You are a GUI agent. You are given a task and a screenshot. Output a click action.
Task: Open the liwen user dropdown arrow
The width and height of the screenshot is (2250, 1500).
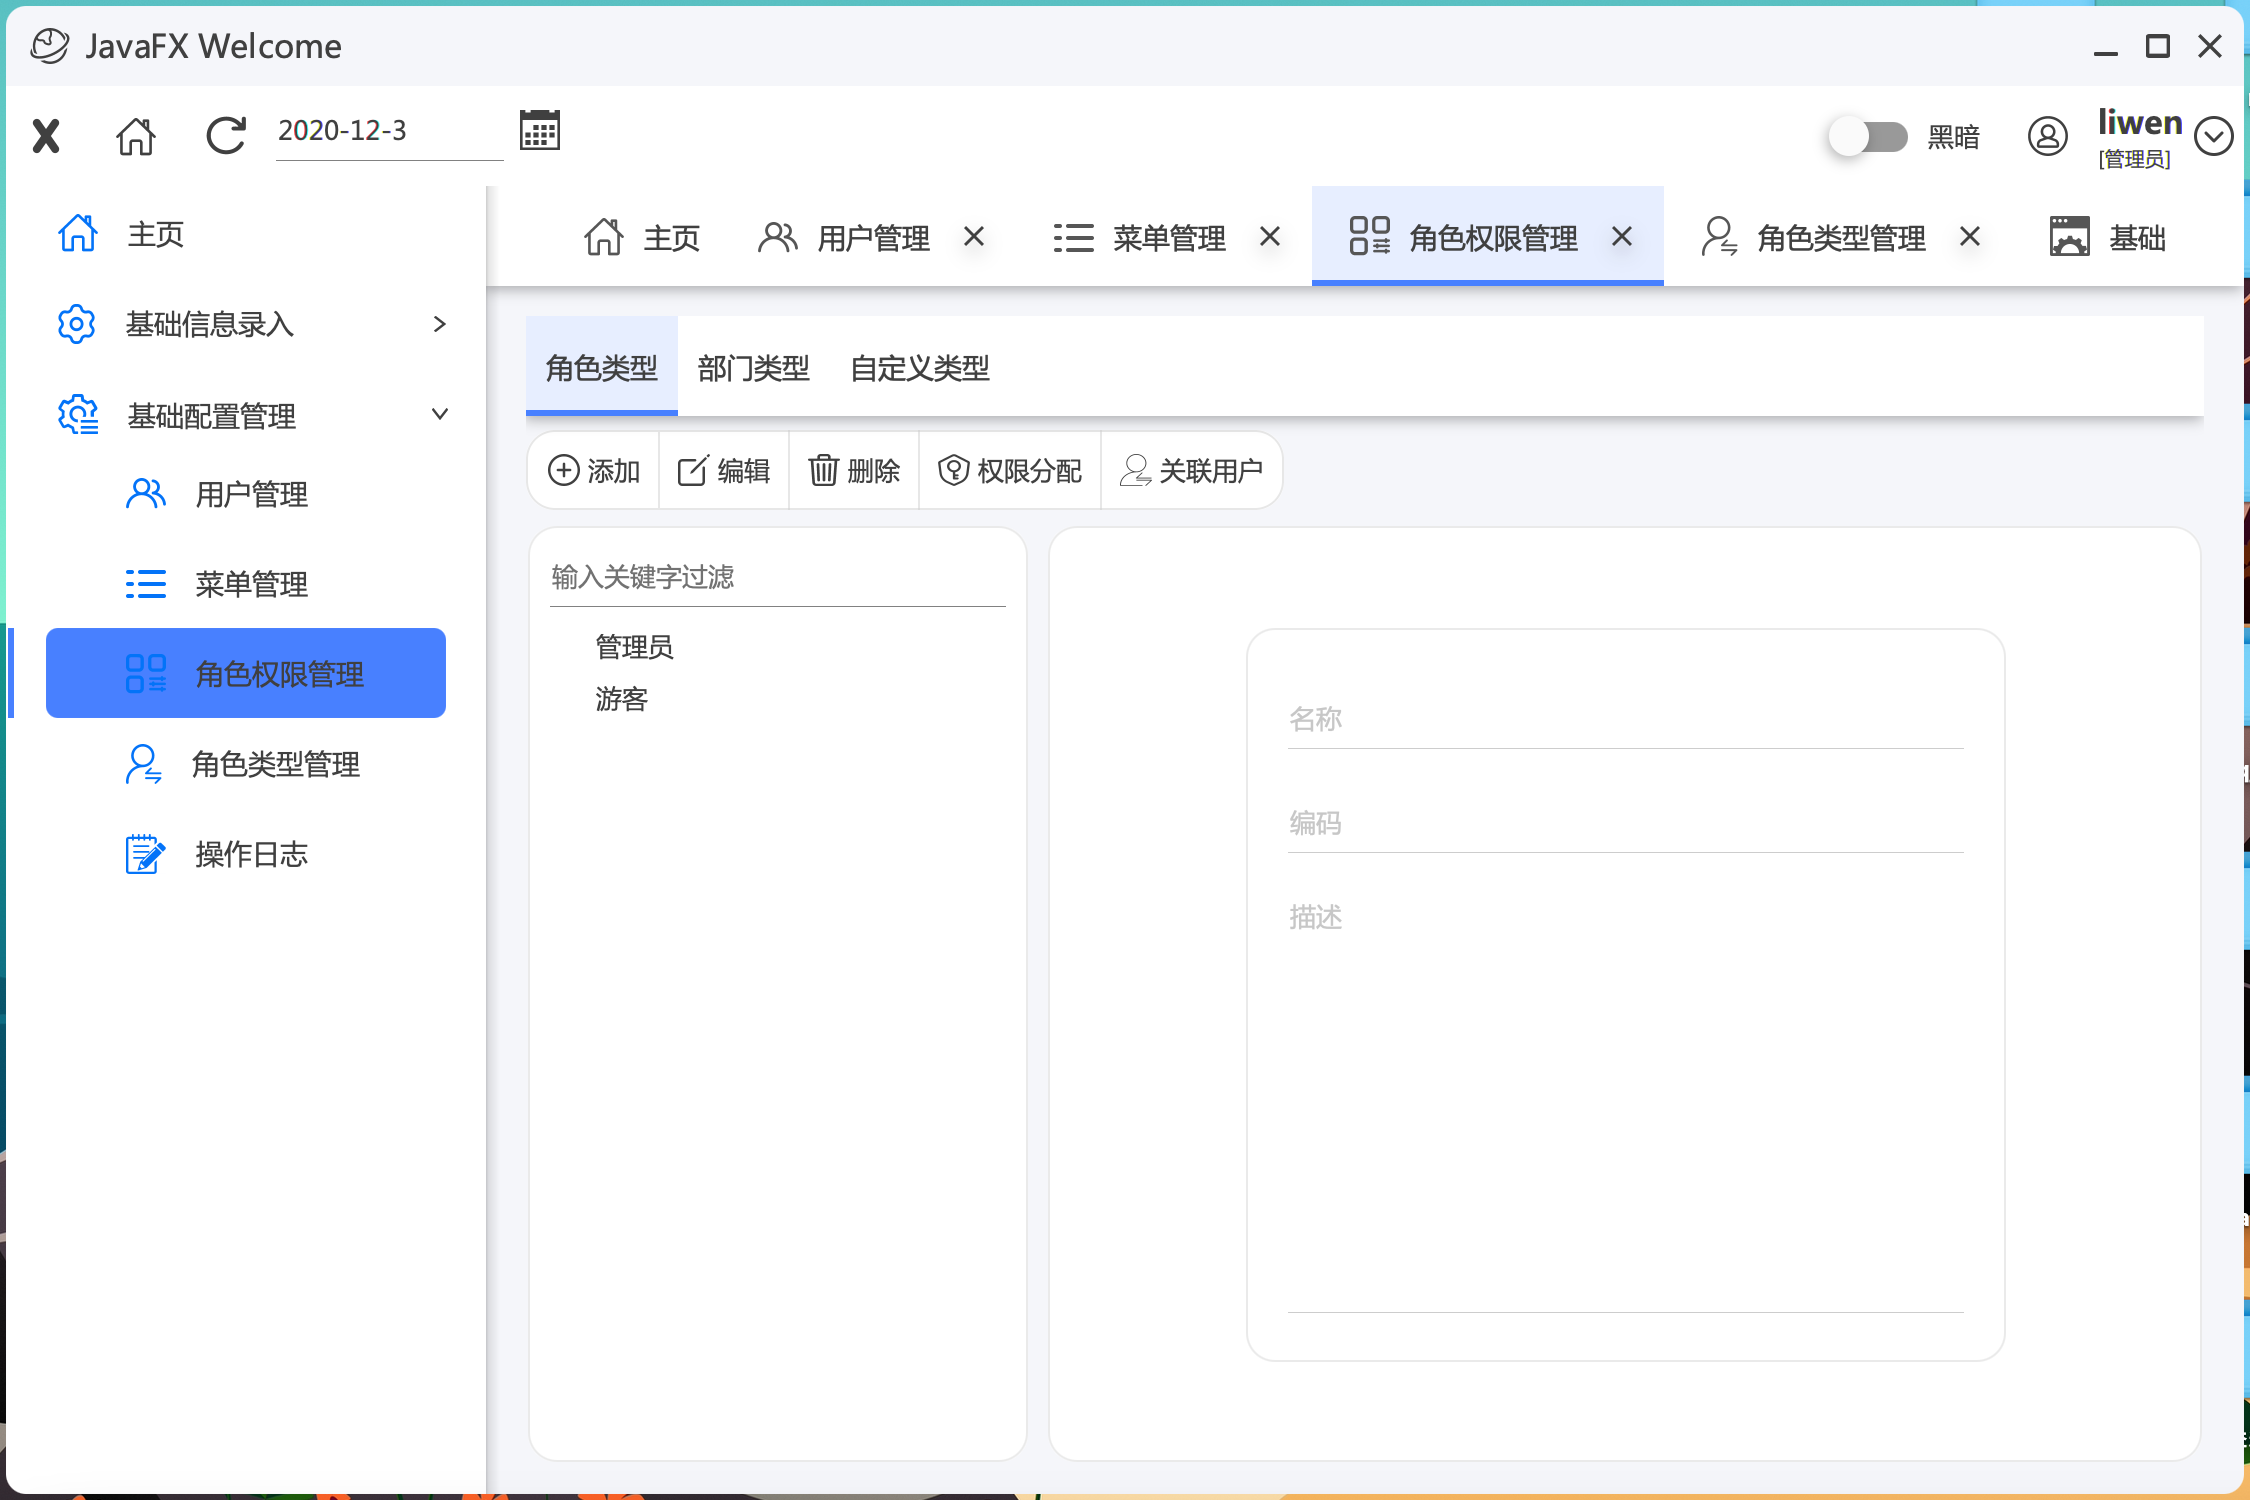click(x=2213, y=136)
